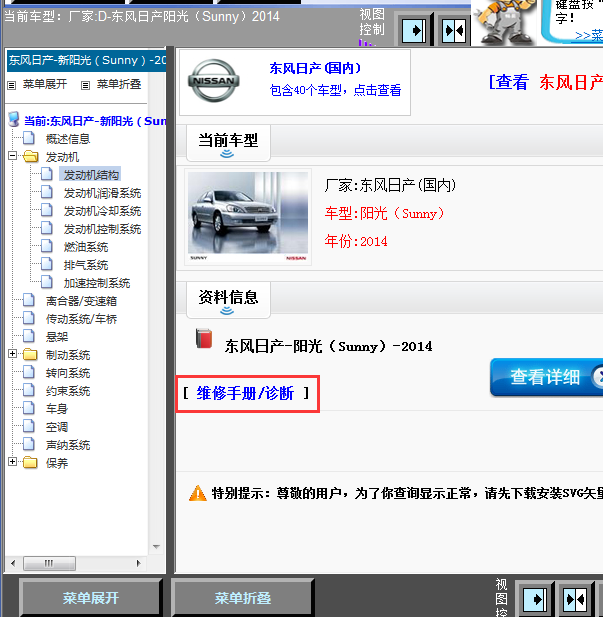Image resolution: width=603 pixels, height=617 pixels.
Task: Select 车身 in the tree
Action: 57,409
